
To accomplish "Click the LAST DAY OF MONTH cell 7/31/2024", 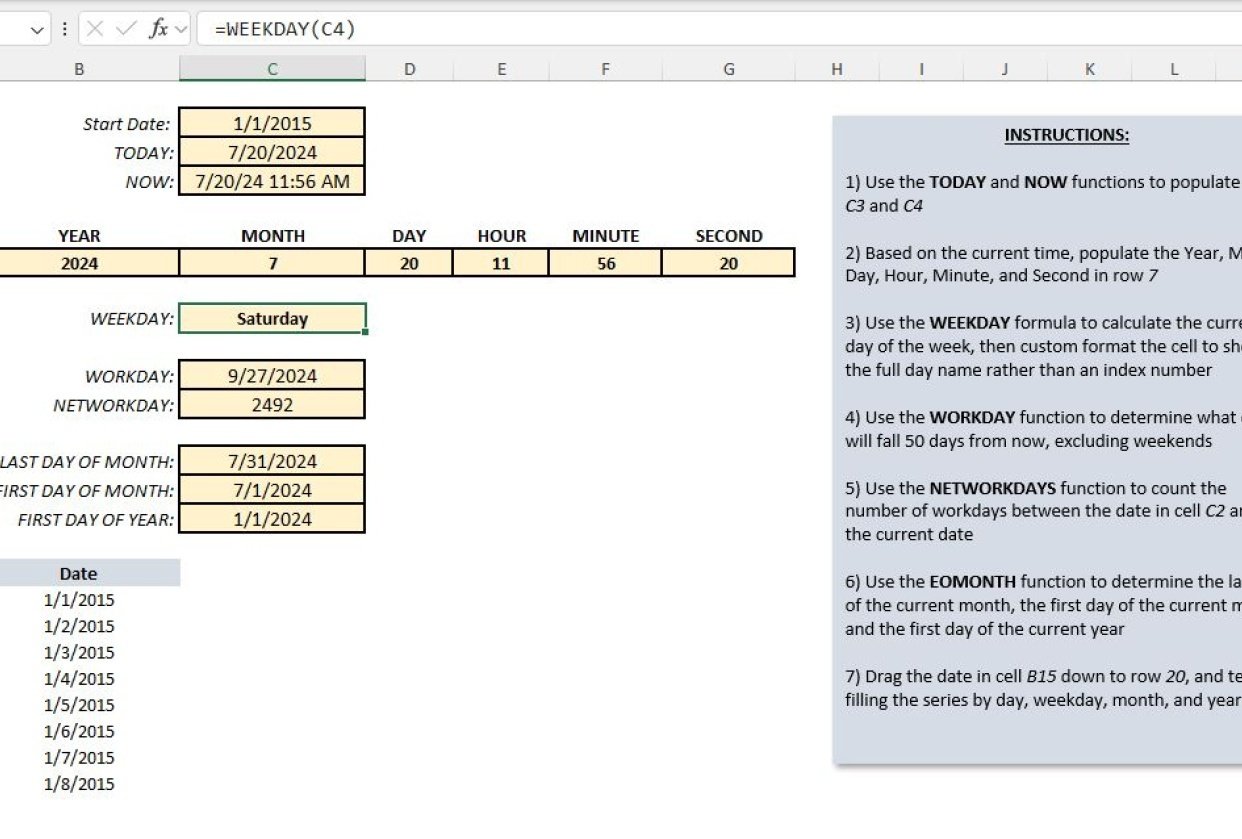I will [x=272, y=462].
